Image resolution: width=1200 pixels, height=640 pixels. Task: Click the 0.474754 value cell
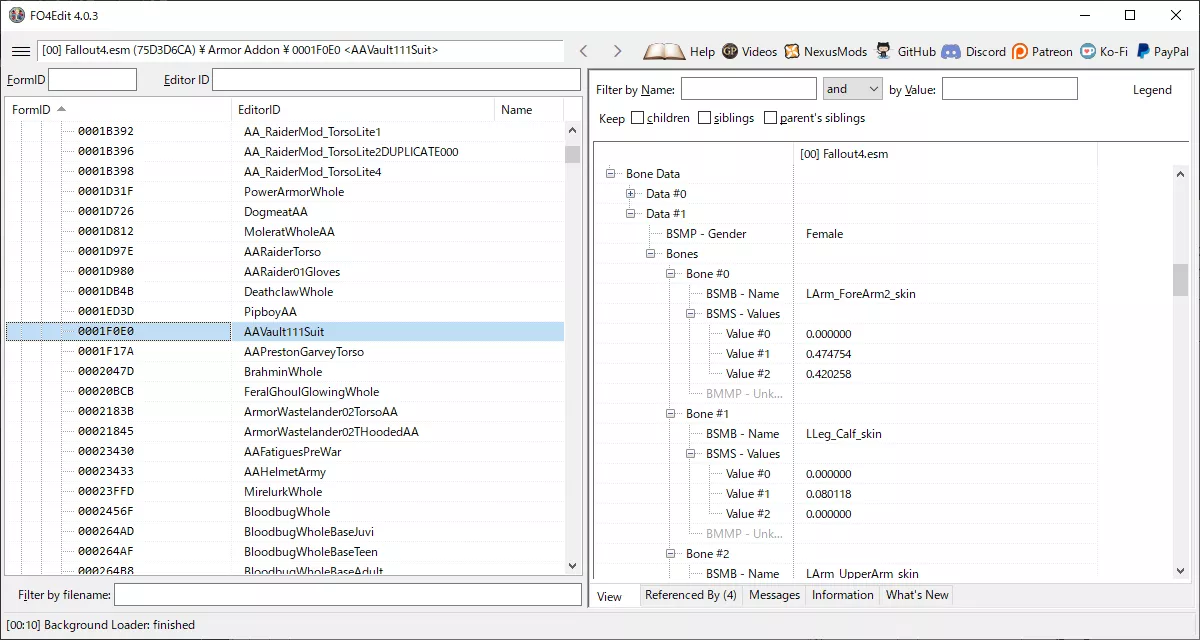[829, 354]
